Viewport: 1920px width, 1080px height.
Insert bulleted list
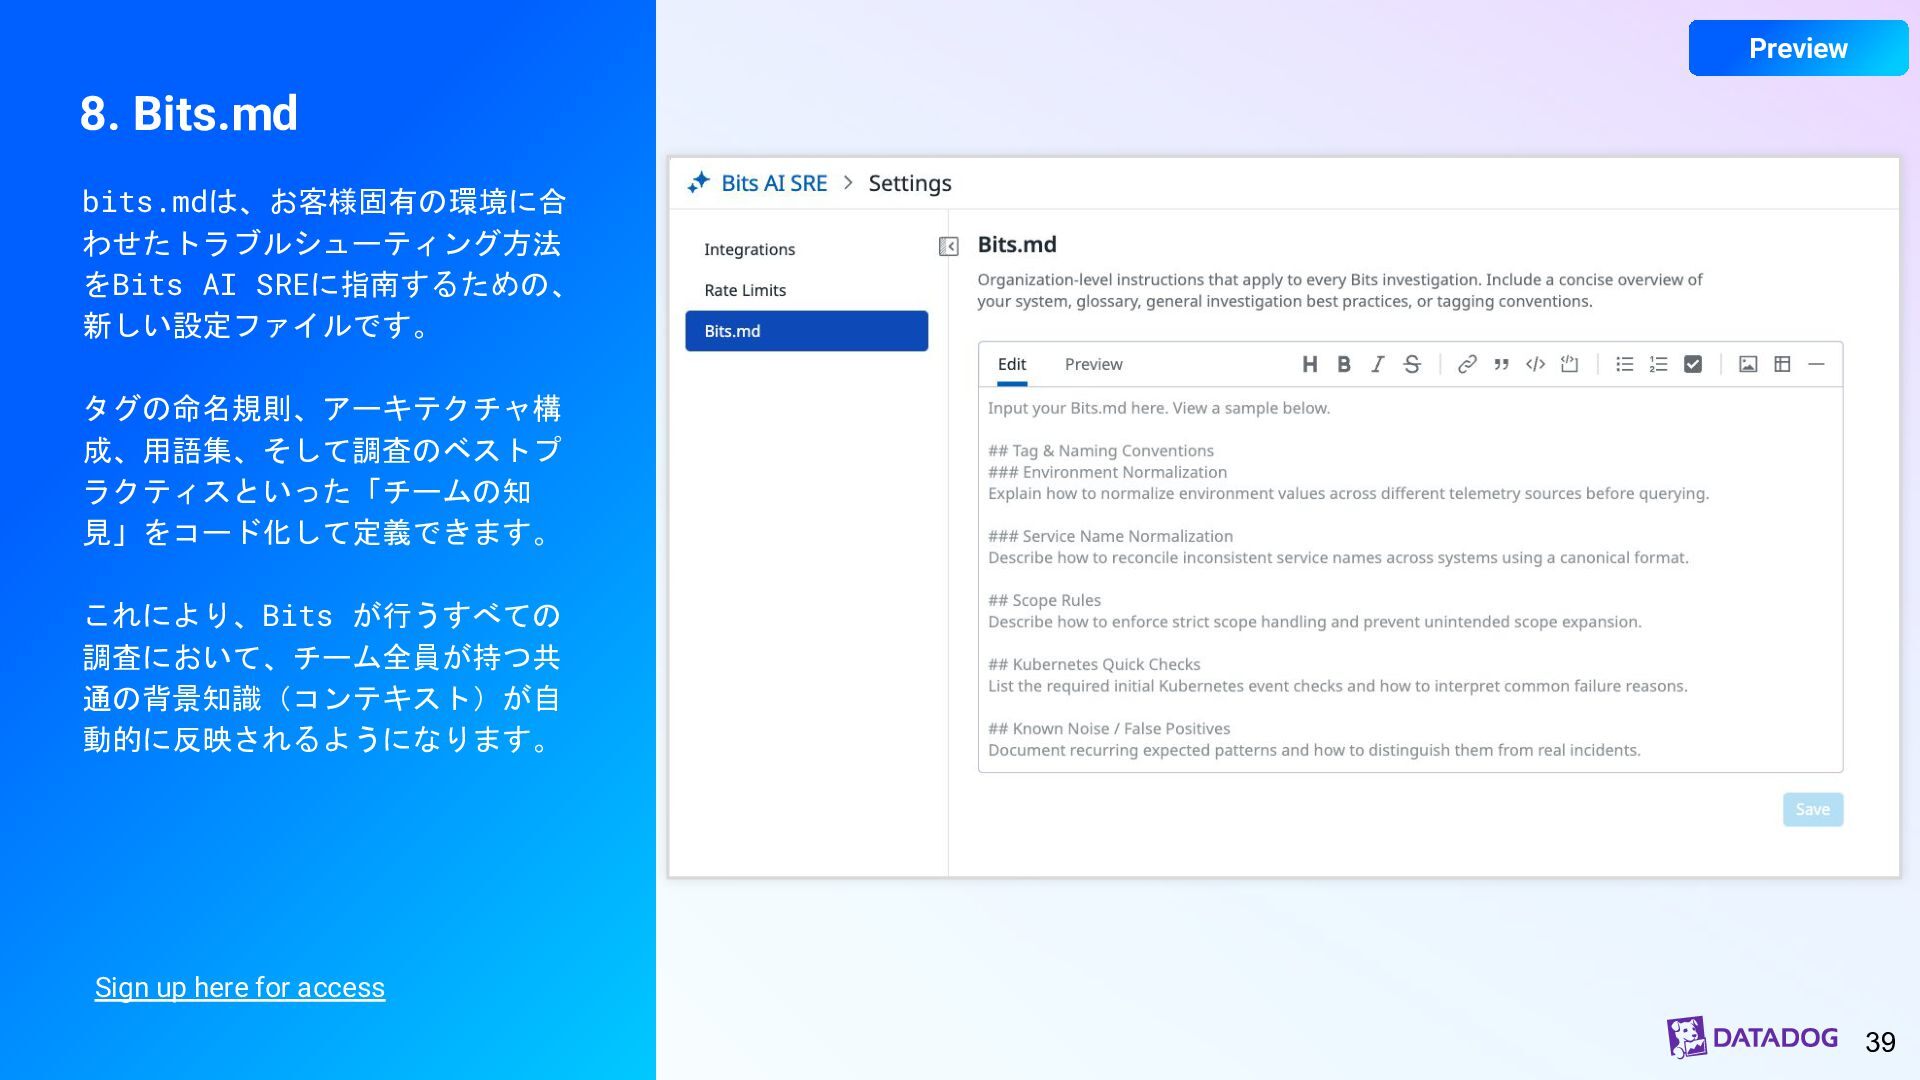click(x=1625, y=364)
